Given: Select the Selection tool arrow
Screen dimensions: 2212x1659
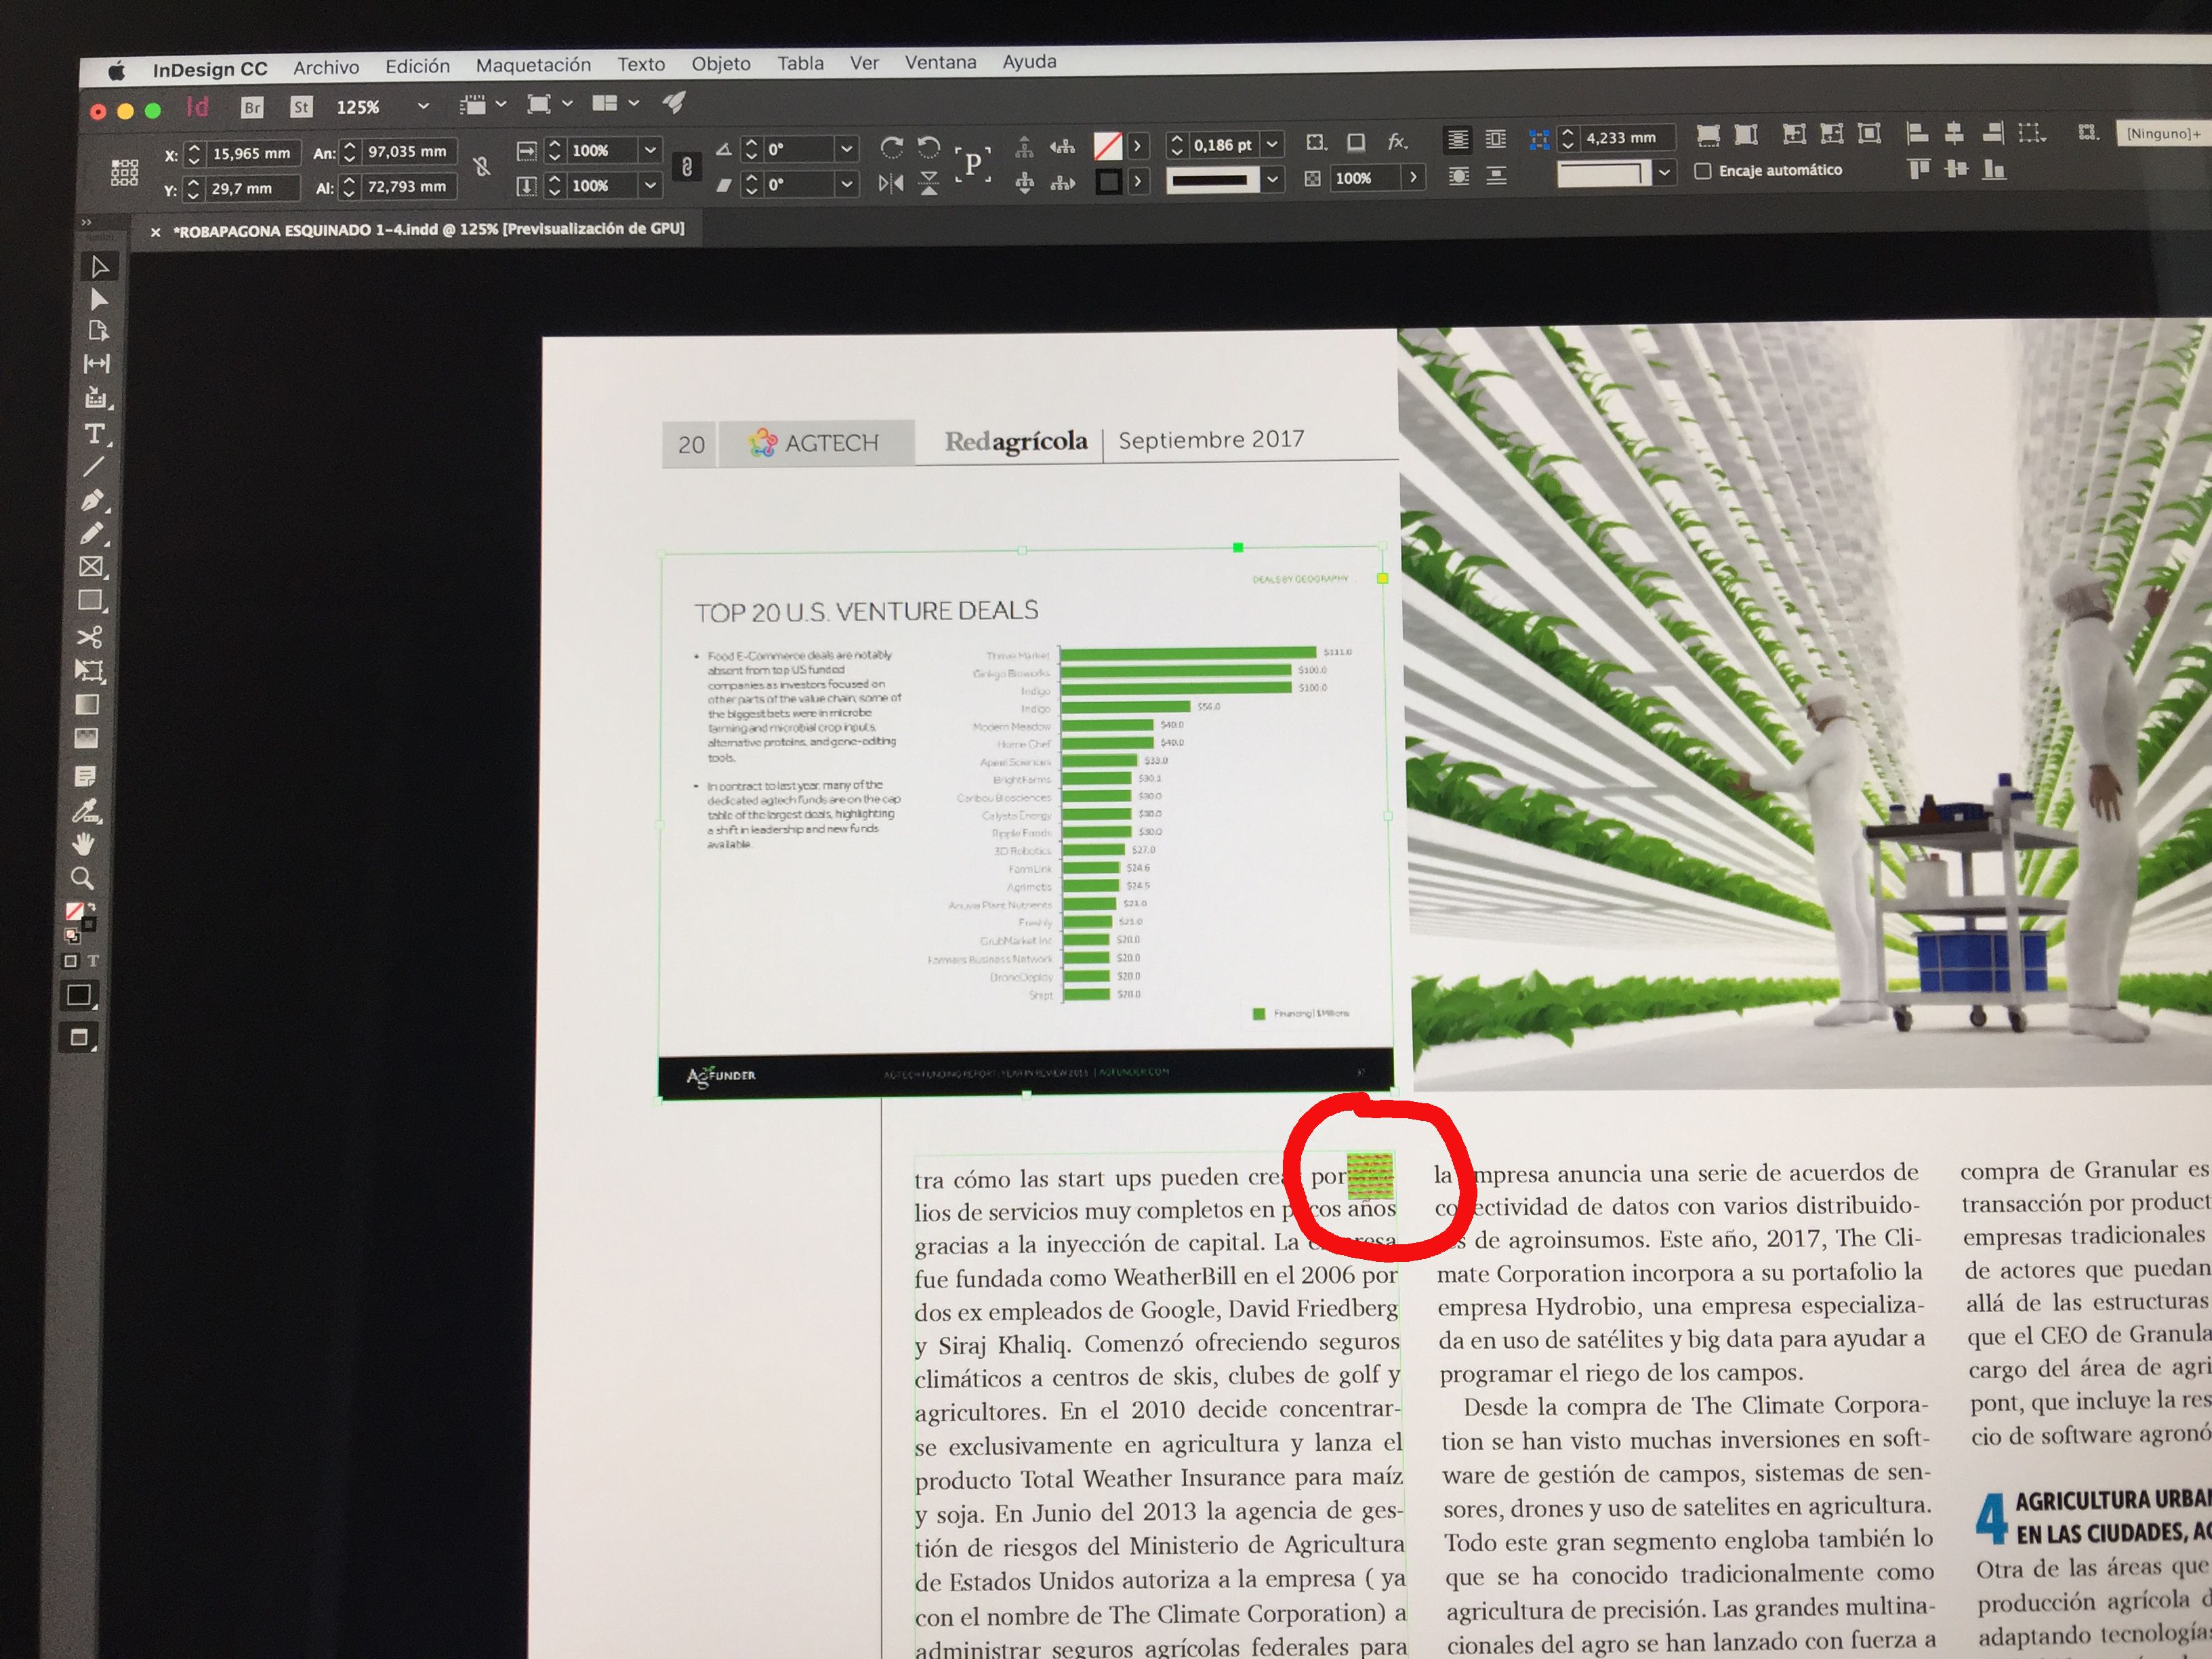Looking at the screenshot, I should (x=99, y=267).
